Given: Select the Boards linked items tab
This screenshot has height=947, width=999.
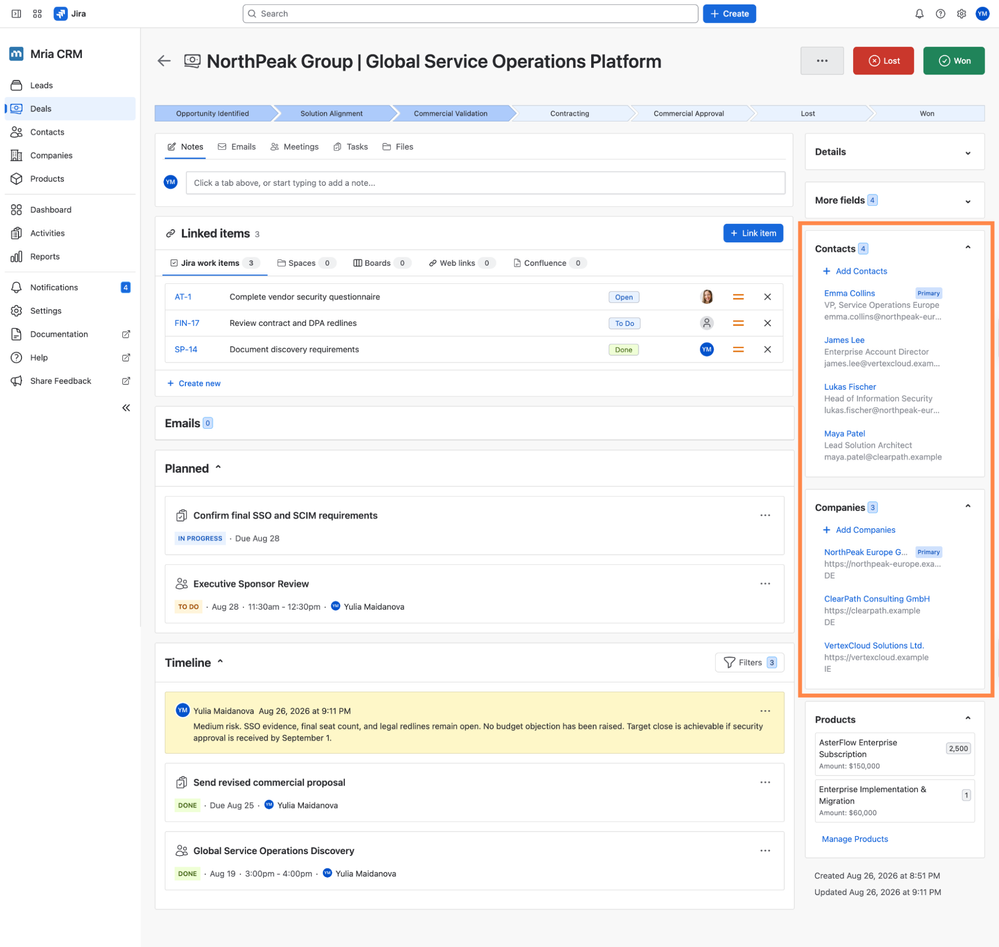Looking at the screenshot, I should tap(382, 263).
